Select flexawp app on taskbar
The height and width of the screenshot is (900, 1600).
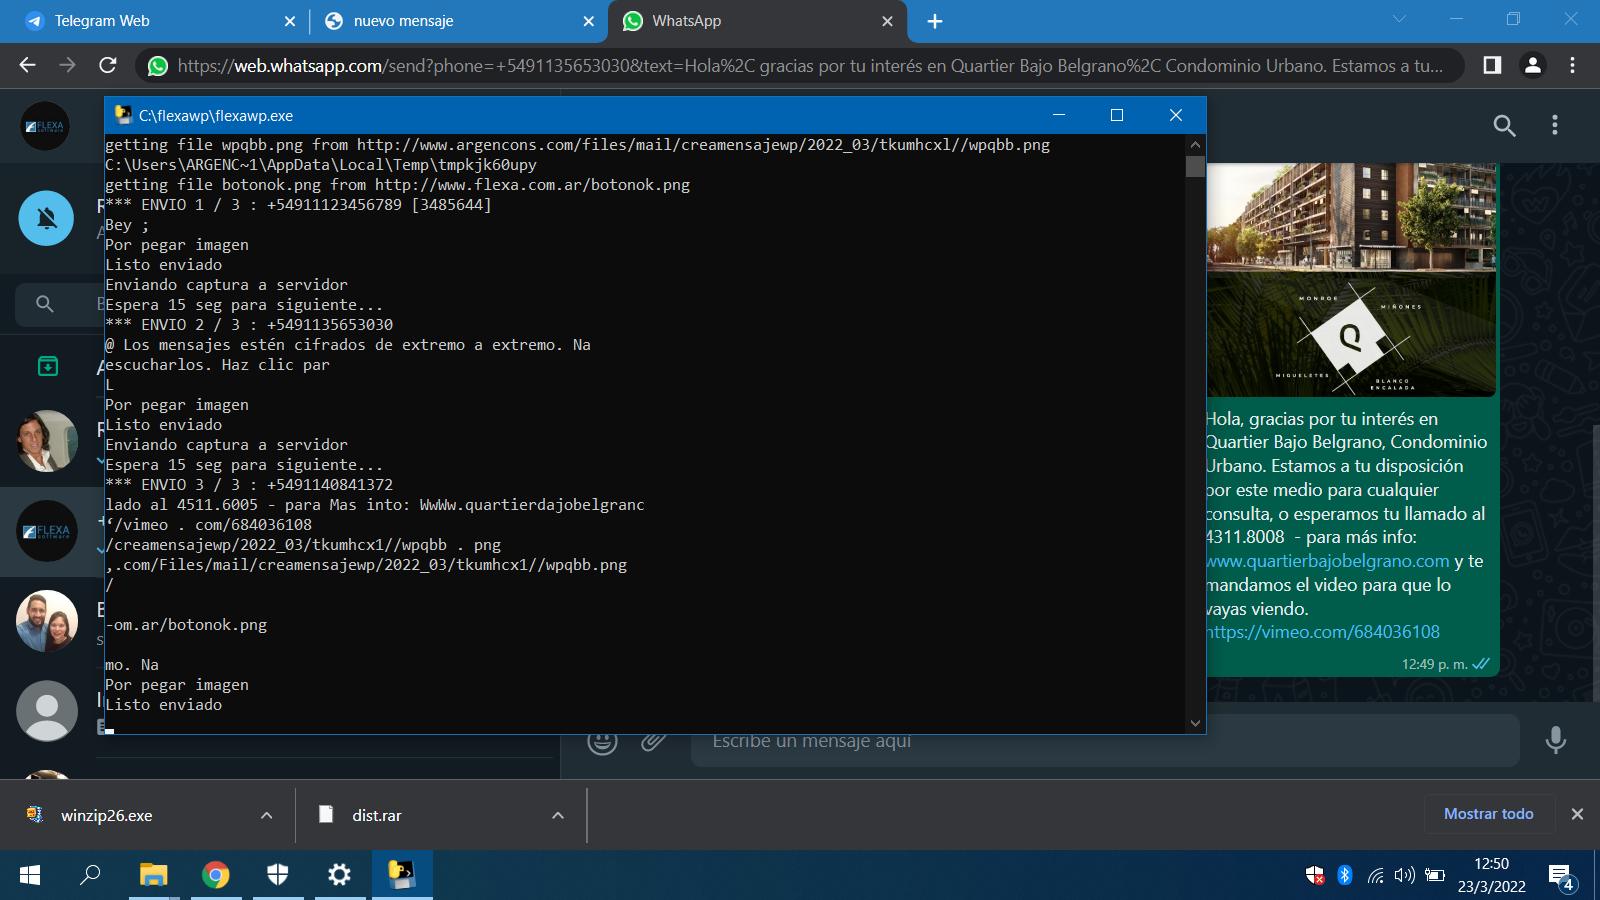coord(402,875)
